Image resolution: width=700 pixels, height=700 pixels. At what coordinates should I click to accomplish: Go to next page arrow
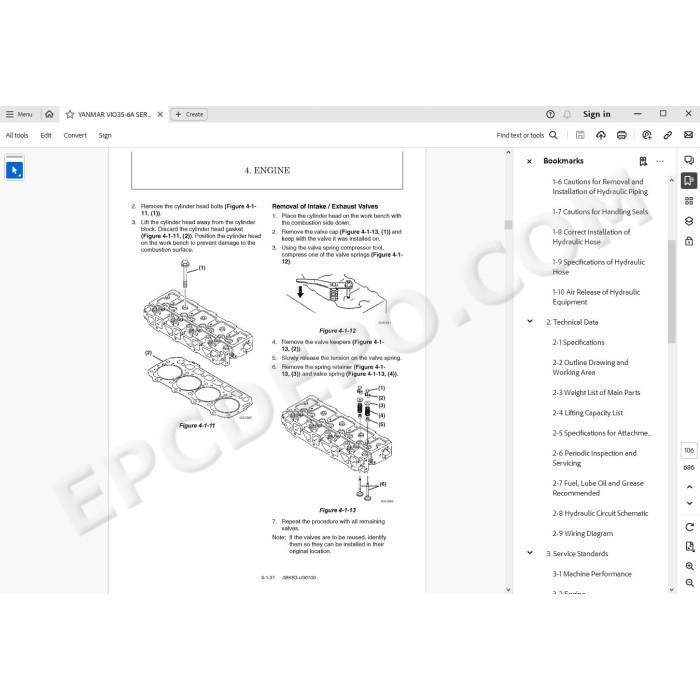click(x=689, y=503)
